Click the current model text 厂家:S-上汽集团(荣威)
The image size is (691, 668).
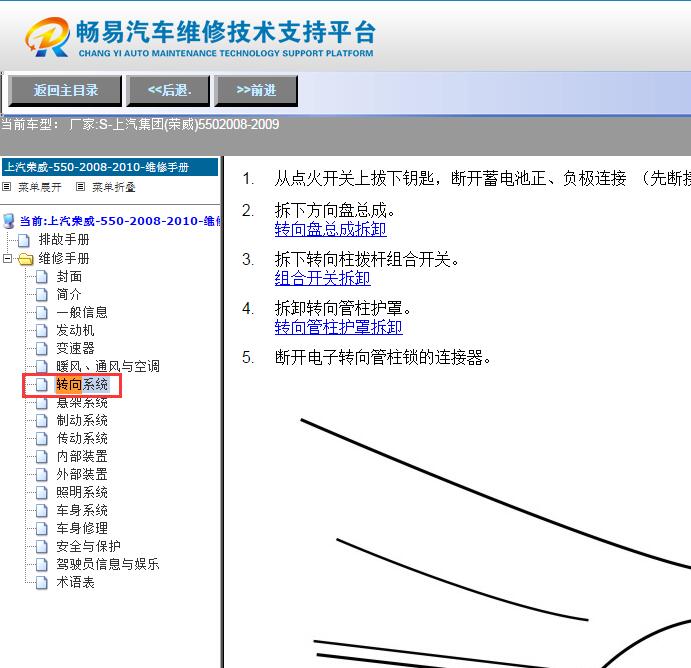pyautogui.click(x=174, y=125)
